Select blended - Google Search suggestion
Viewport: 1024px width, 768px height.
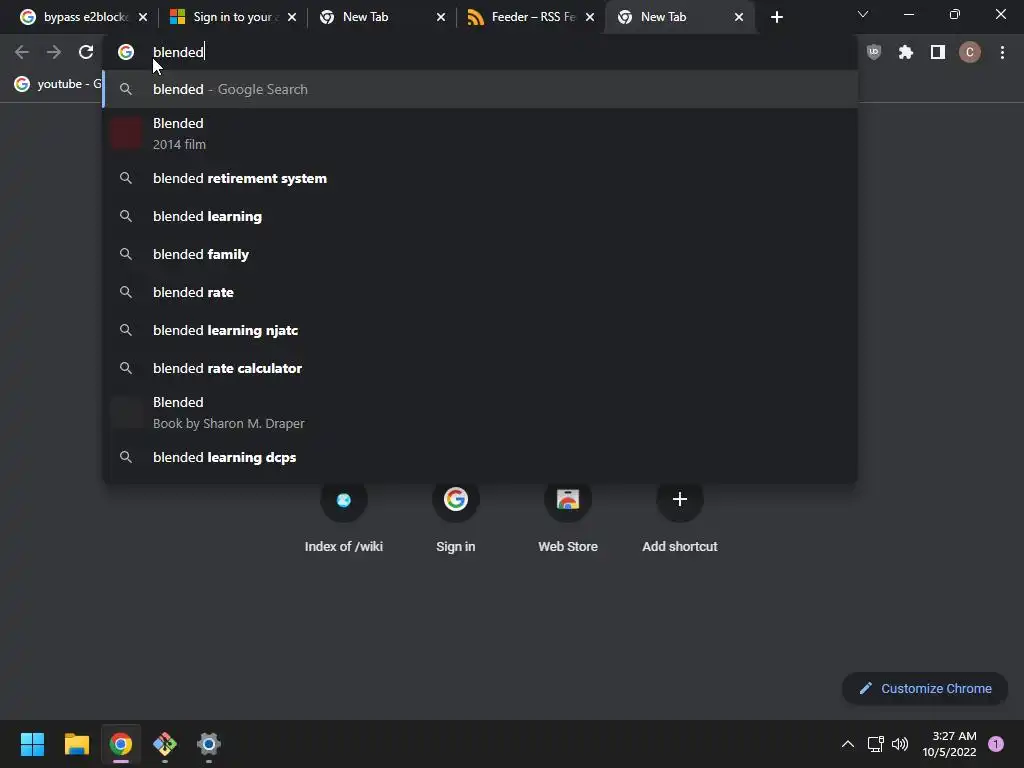tap(480, 89)
